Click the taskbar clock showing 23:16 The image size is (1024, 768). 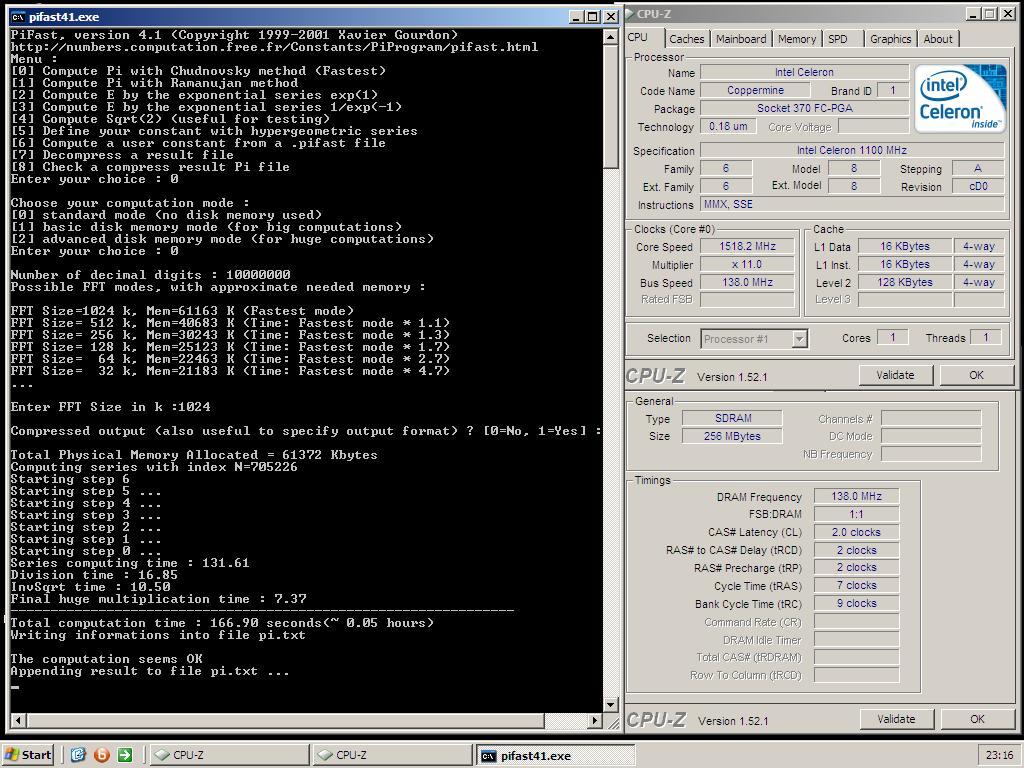click(x=999, y=756)
